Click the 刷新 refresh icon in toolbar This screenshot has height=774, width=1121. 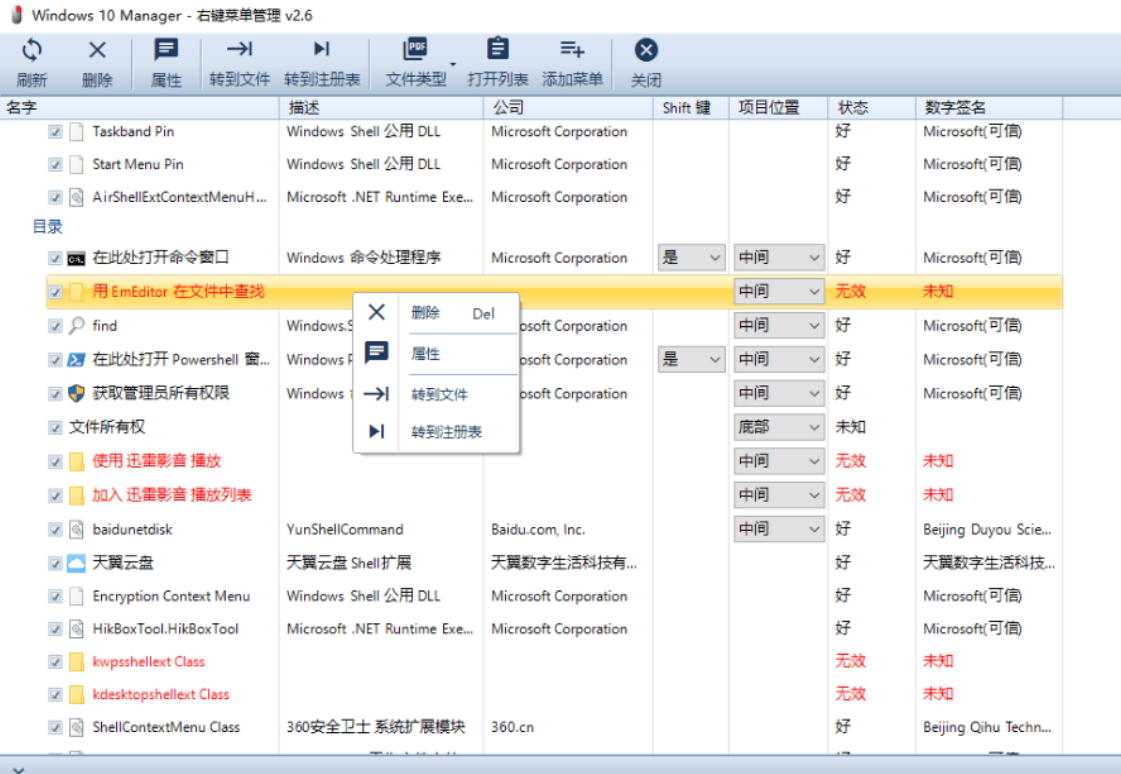point(32,51)
